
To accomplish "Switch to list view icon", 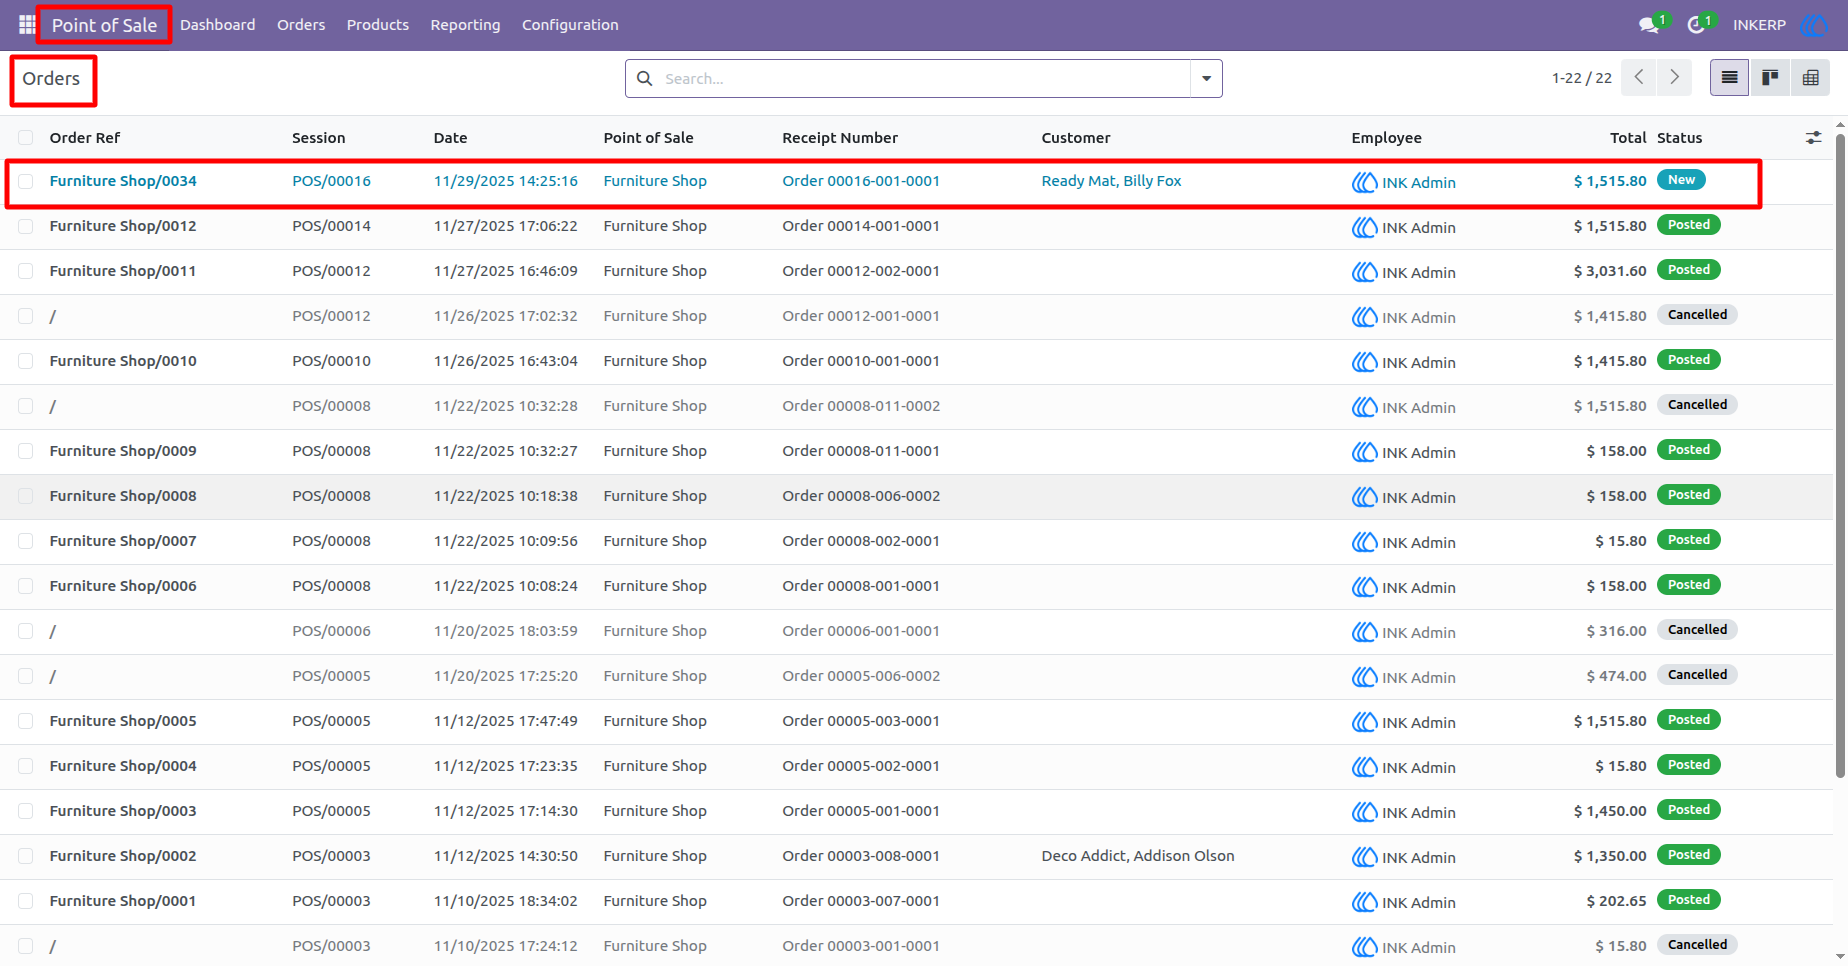I will tap(1729, 77).
